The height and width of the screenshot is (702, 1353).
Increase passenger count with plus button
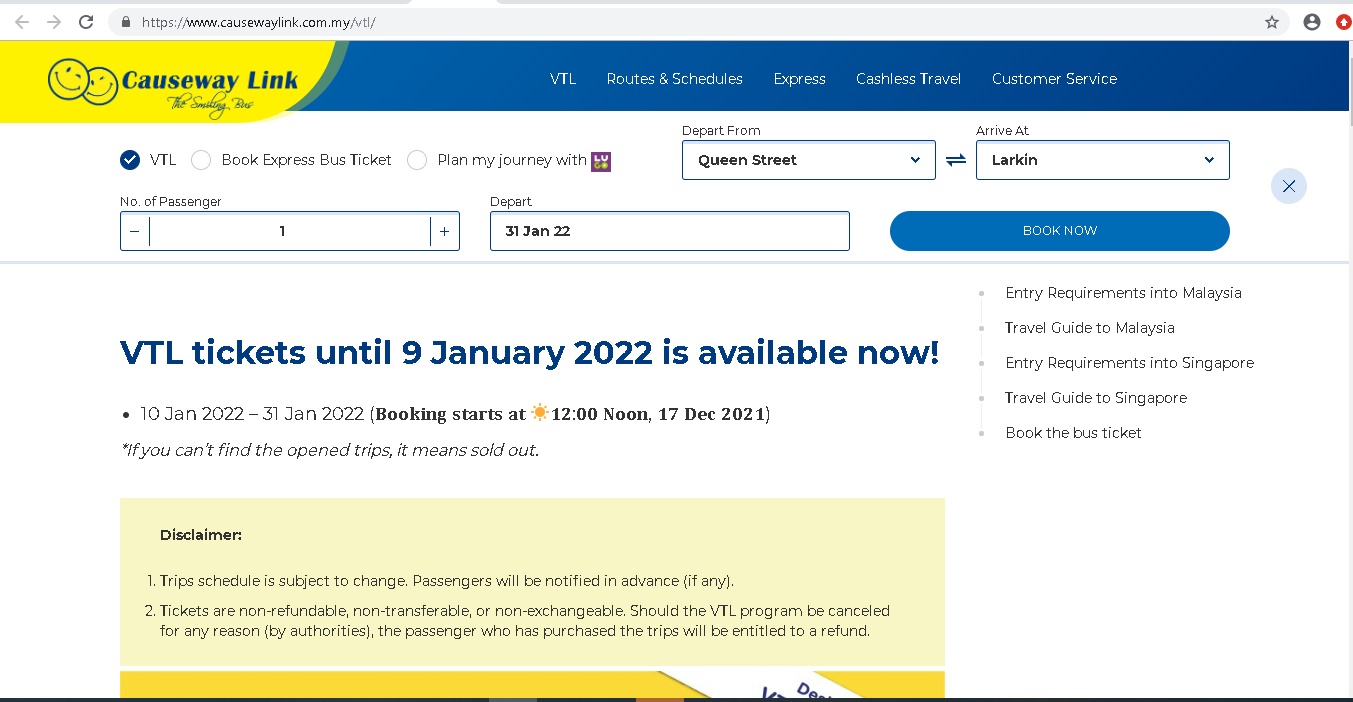point(444,231)
